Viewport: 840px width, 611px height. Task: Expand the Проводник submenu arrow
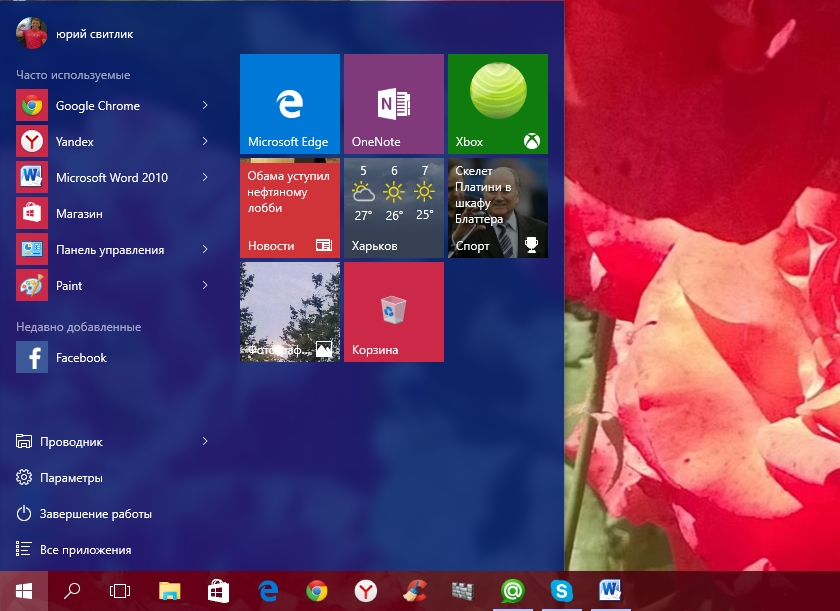tap(205, 442)
